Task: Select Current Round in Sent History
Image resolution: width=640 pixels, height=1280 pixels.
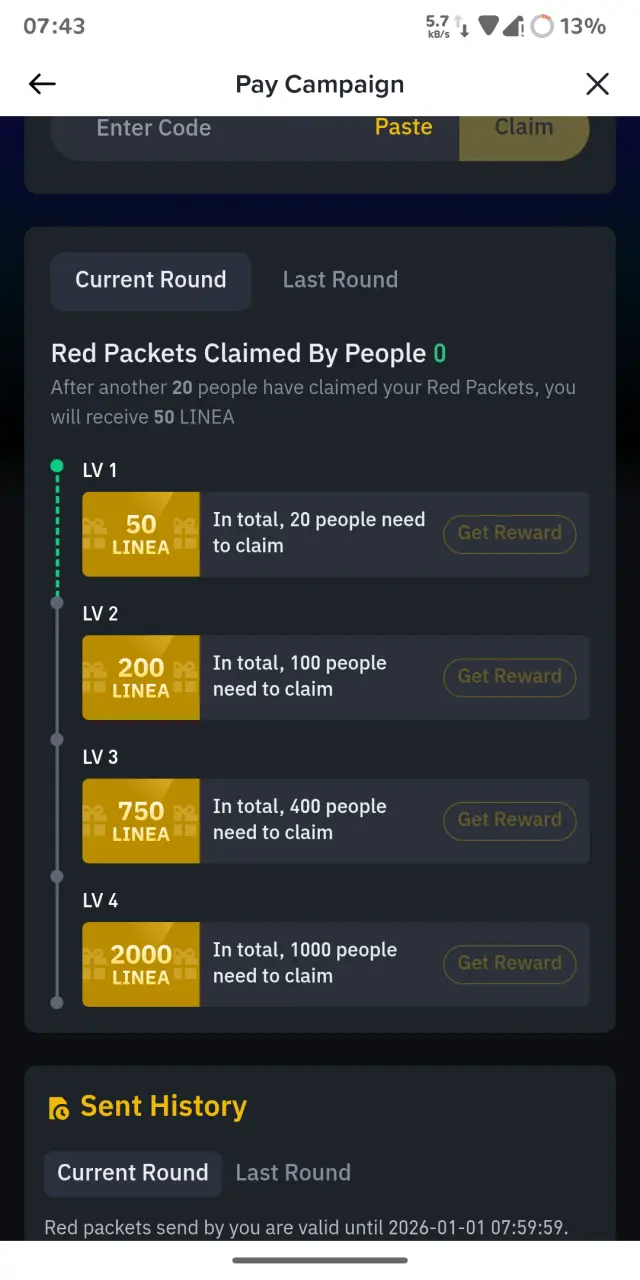Action: click(x=133, y=1173)
